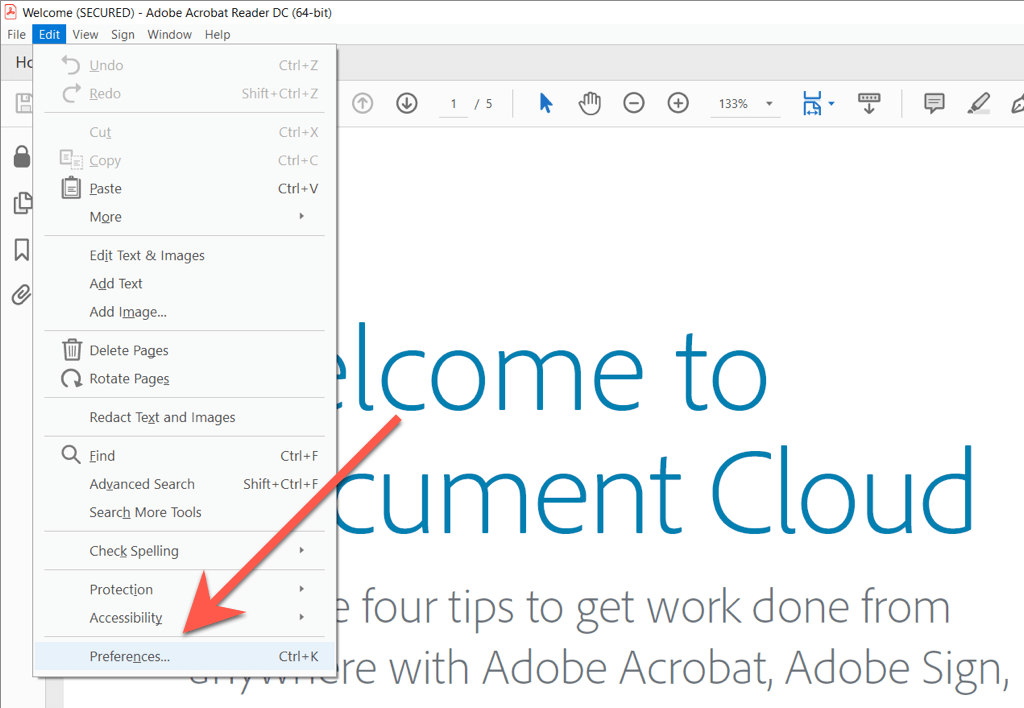Viewport: 1024px width, 708px height.
Task: Click the previous page up-arrow icon
Action: click(x=362, y=103)
